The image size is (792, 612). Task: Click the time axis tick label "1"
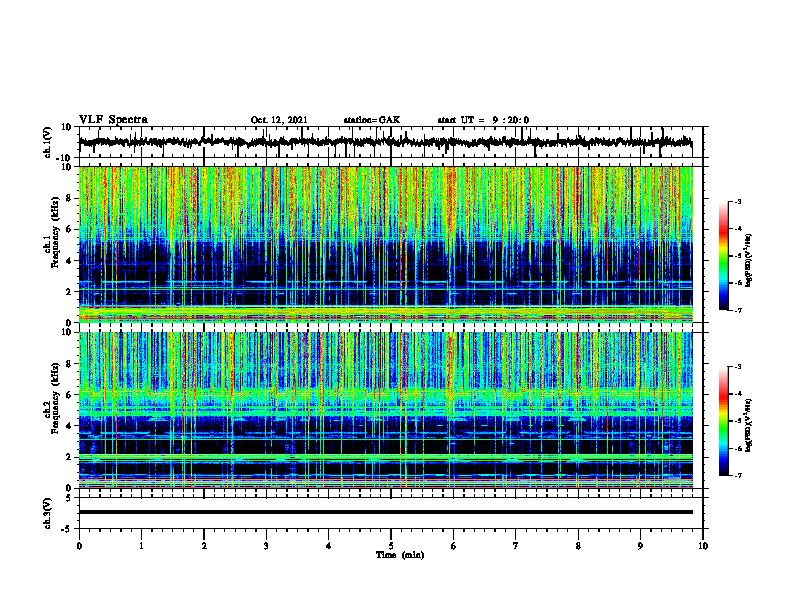141,546
